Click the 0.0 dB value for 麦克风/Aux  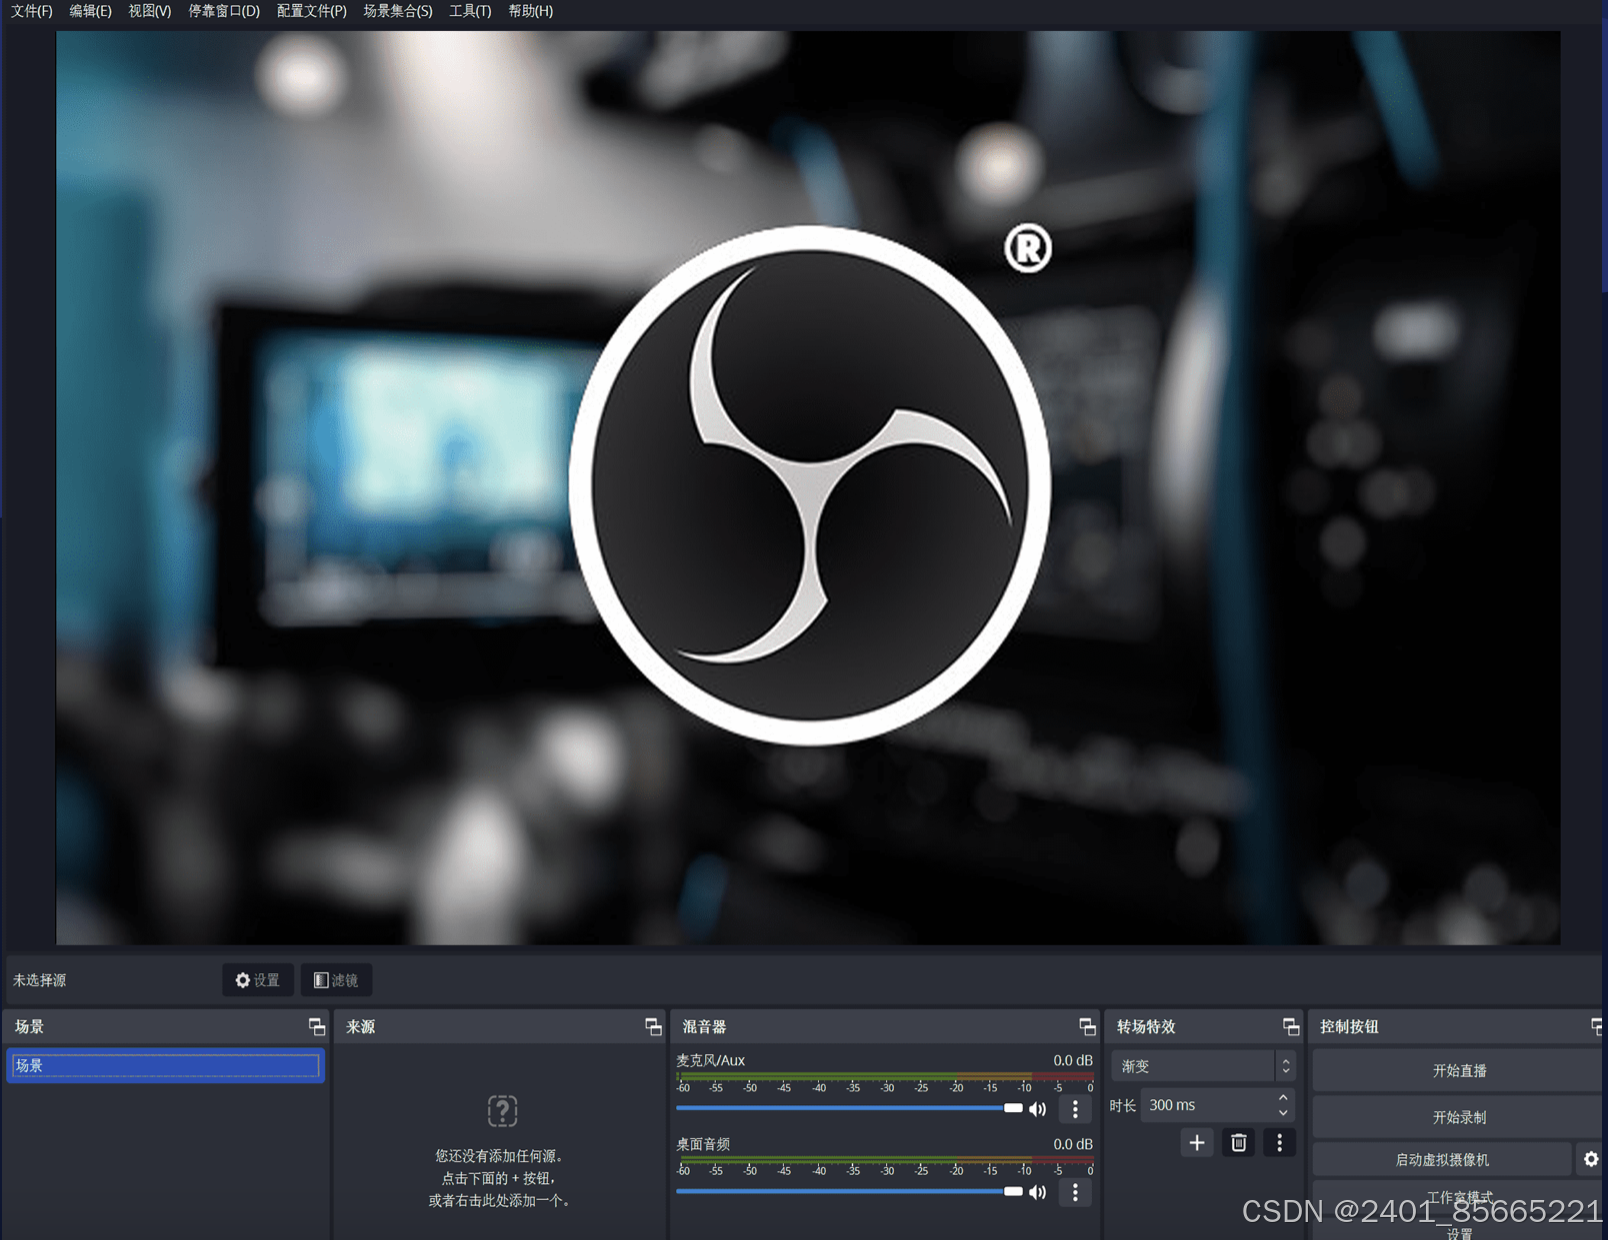click(x=1073, y=1060)
